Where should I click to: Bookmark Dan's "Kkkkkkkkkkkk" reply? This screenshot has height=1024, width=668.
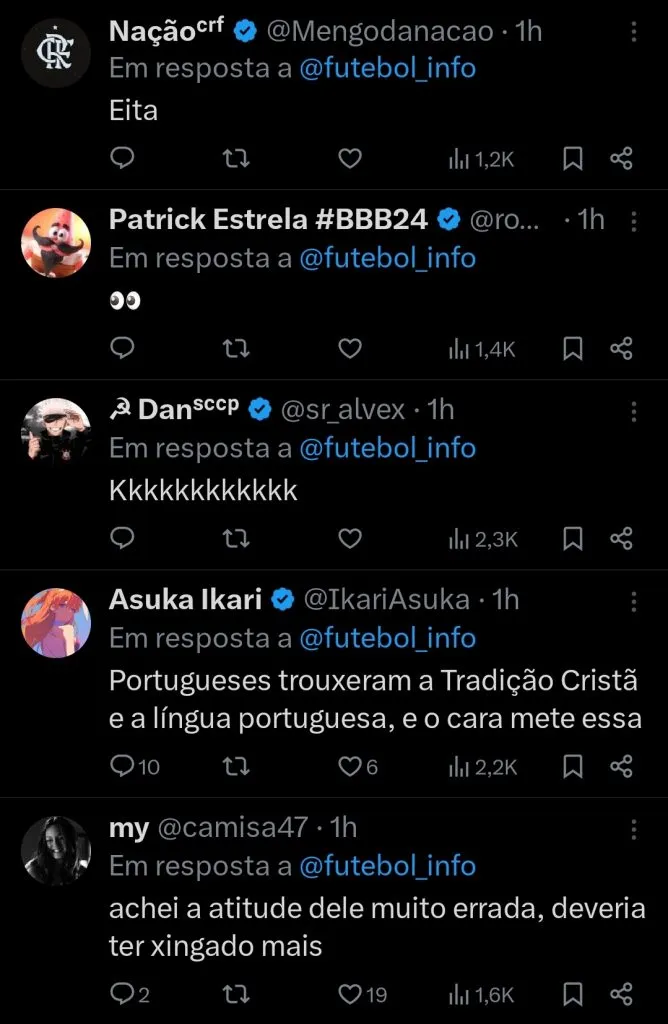point(572,539)
